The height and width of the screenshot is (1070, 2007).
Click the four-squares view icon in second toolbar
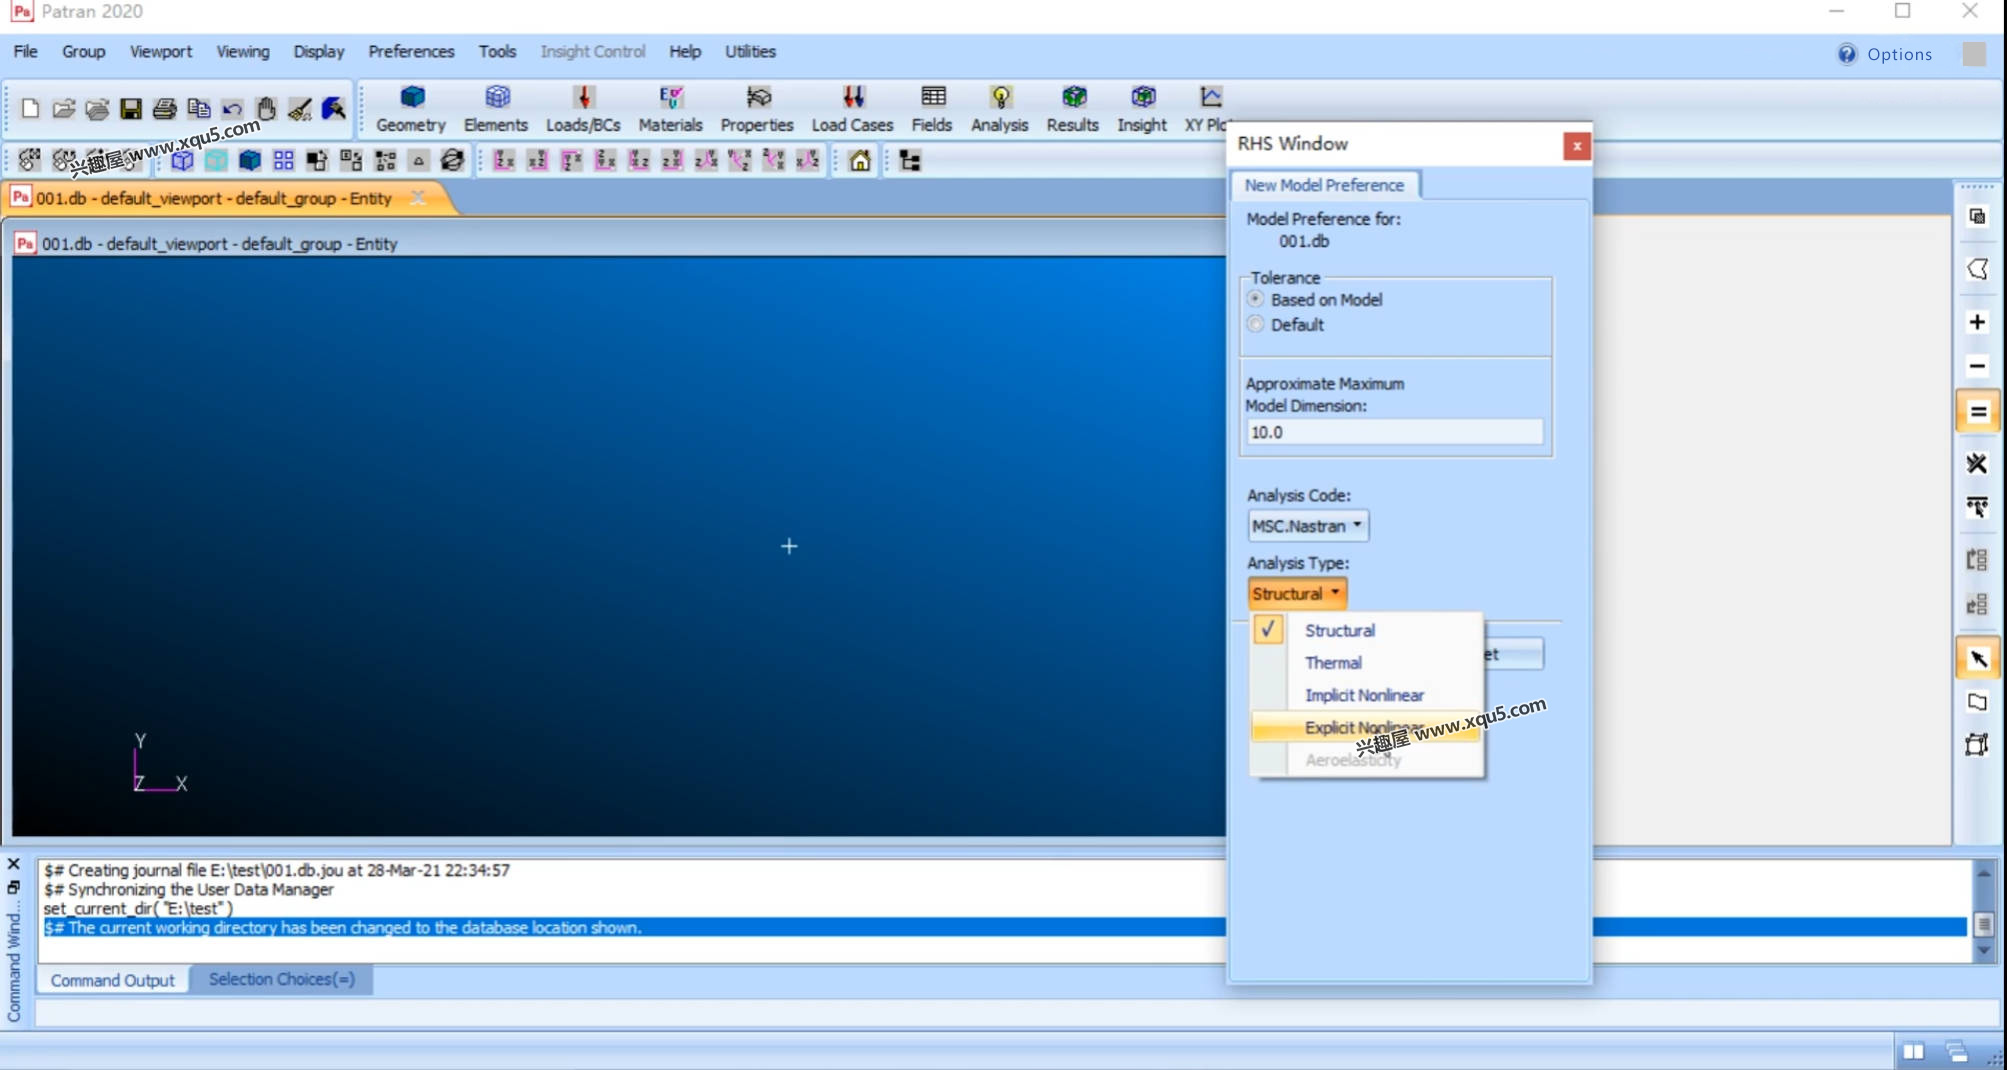pos(284,161)
